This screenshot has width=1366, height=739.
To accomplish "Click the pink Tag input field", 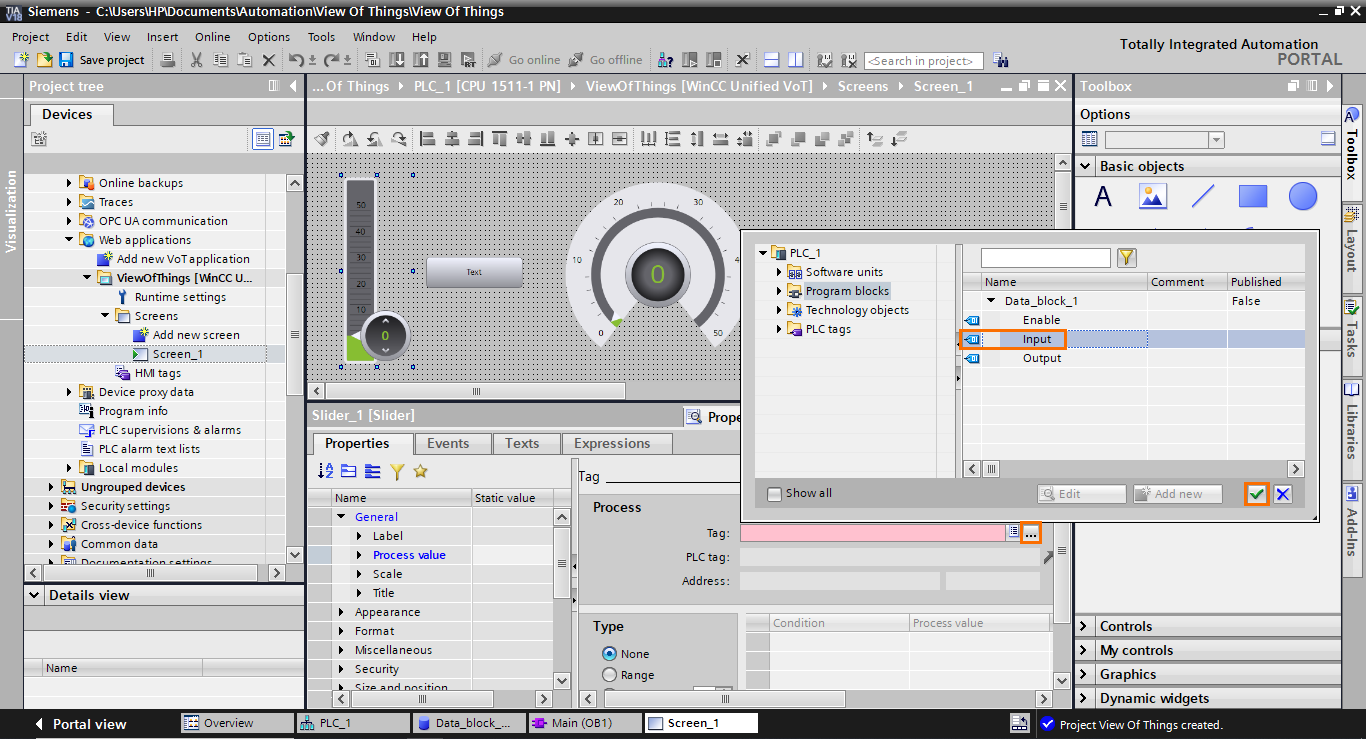I will [873, 534].
